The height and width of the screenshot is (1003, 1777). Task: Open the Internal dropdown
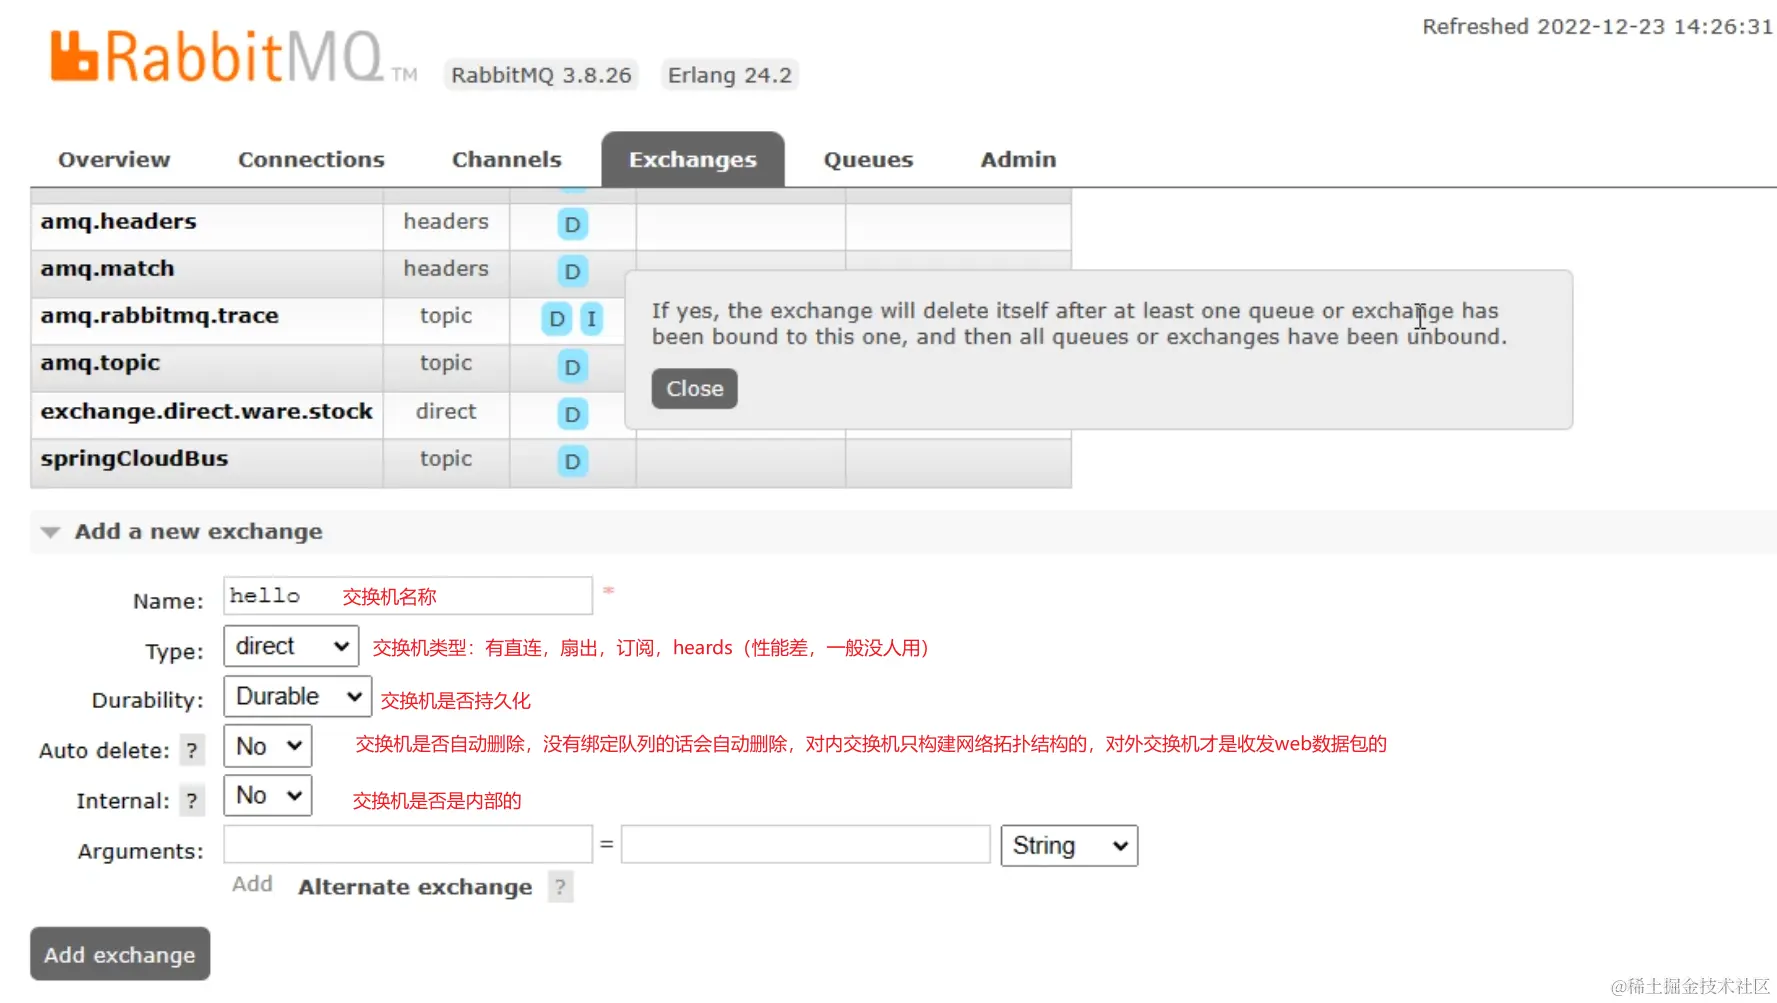tap(268, 795)
